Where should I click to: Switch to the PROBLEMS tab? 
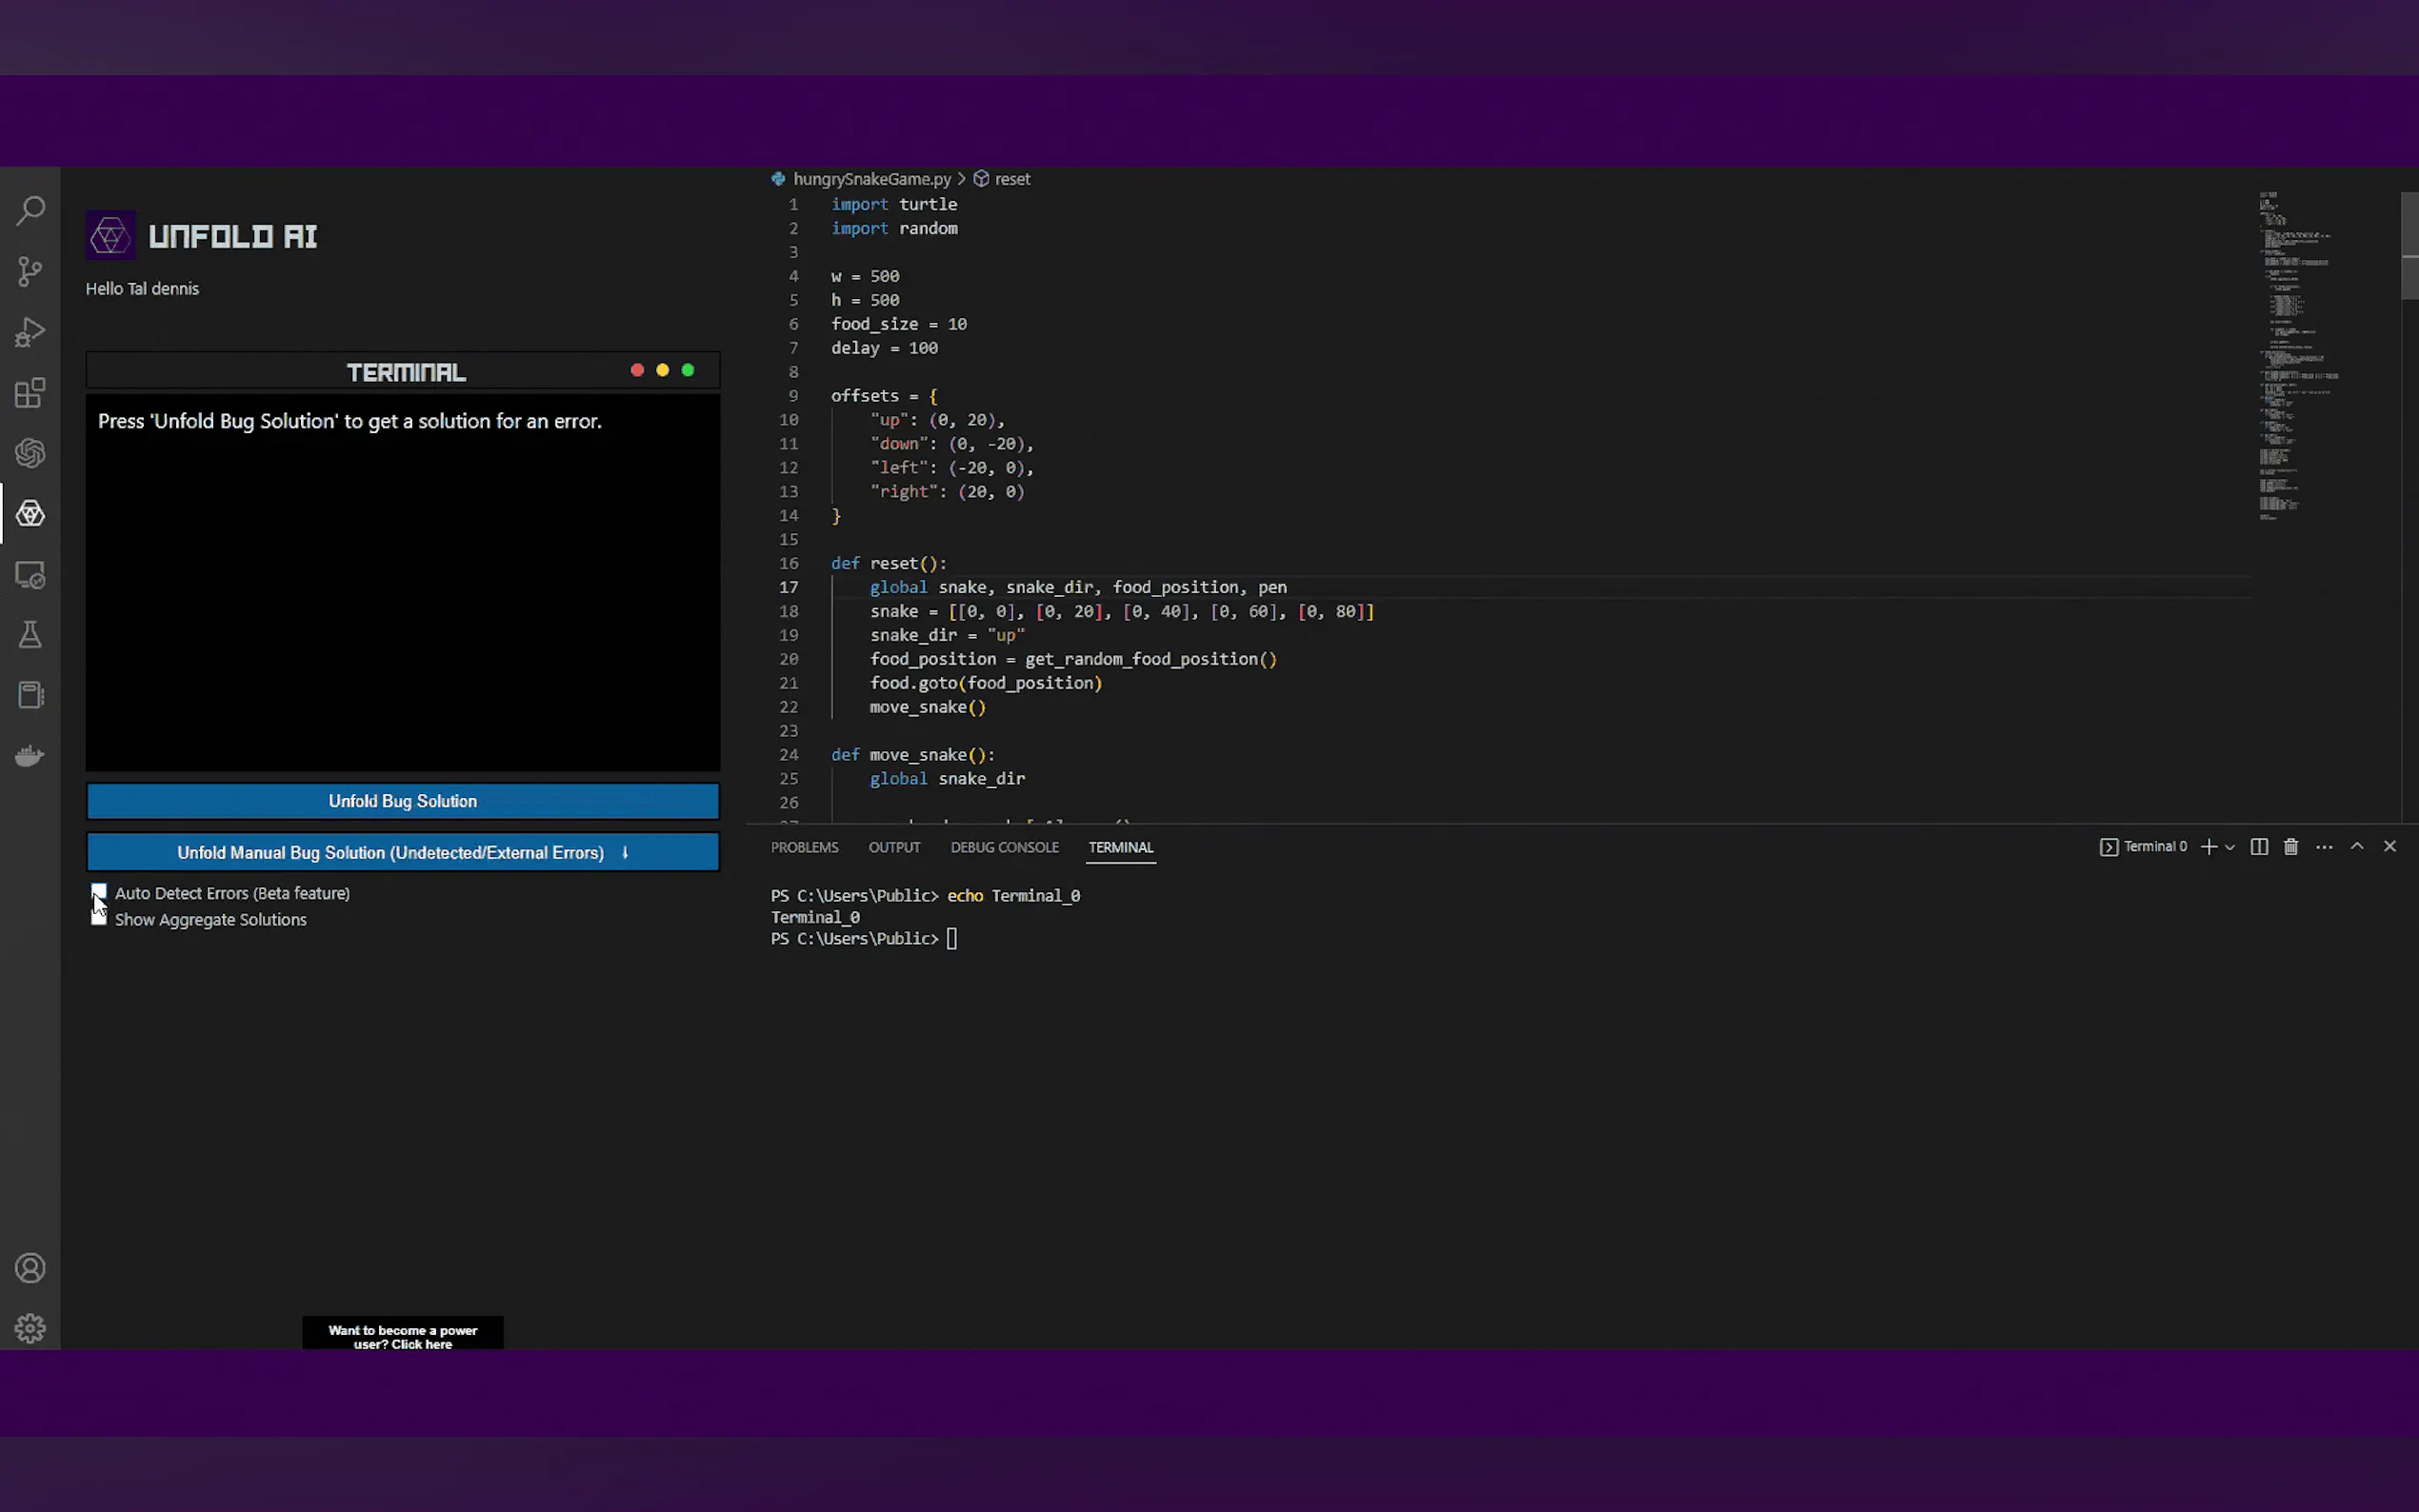[x=804, y=847]
